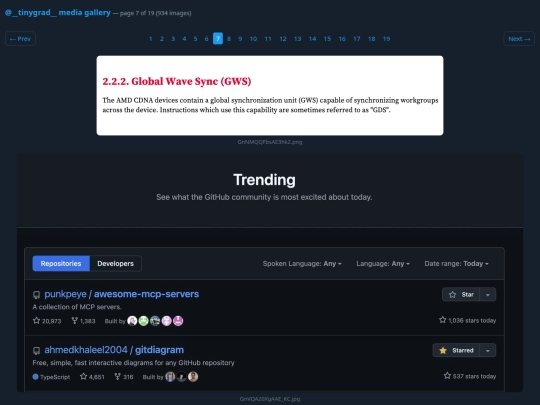Click the star count icon showing 4,651
Viewport: 540px width, 405px height.
[83, 376]
